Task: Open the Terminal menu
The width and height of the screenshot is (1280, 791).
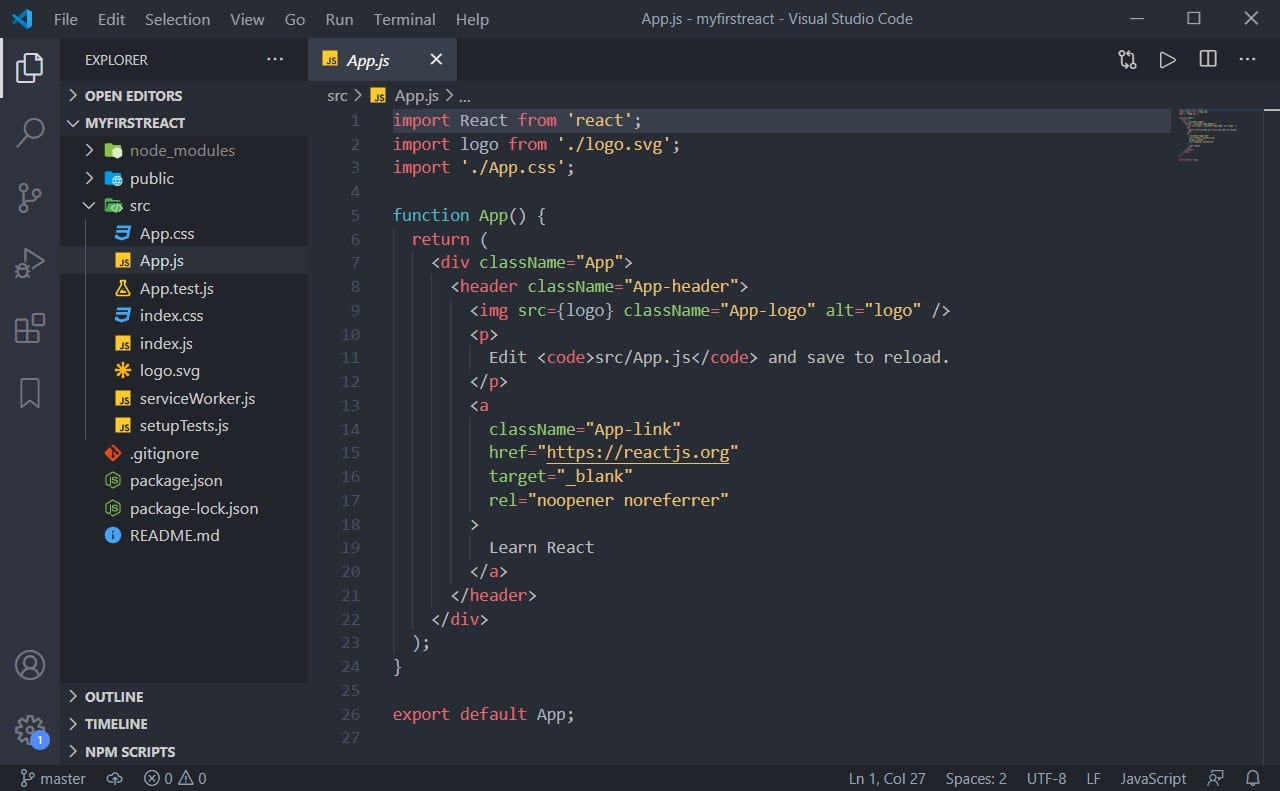Action: point(404,19)
